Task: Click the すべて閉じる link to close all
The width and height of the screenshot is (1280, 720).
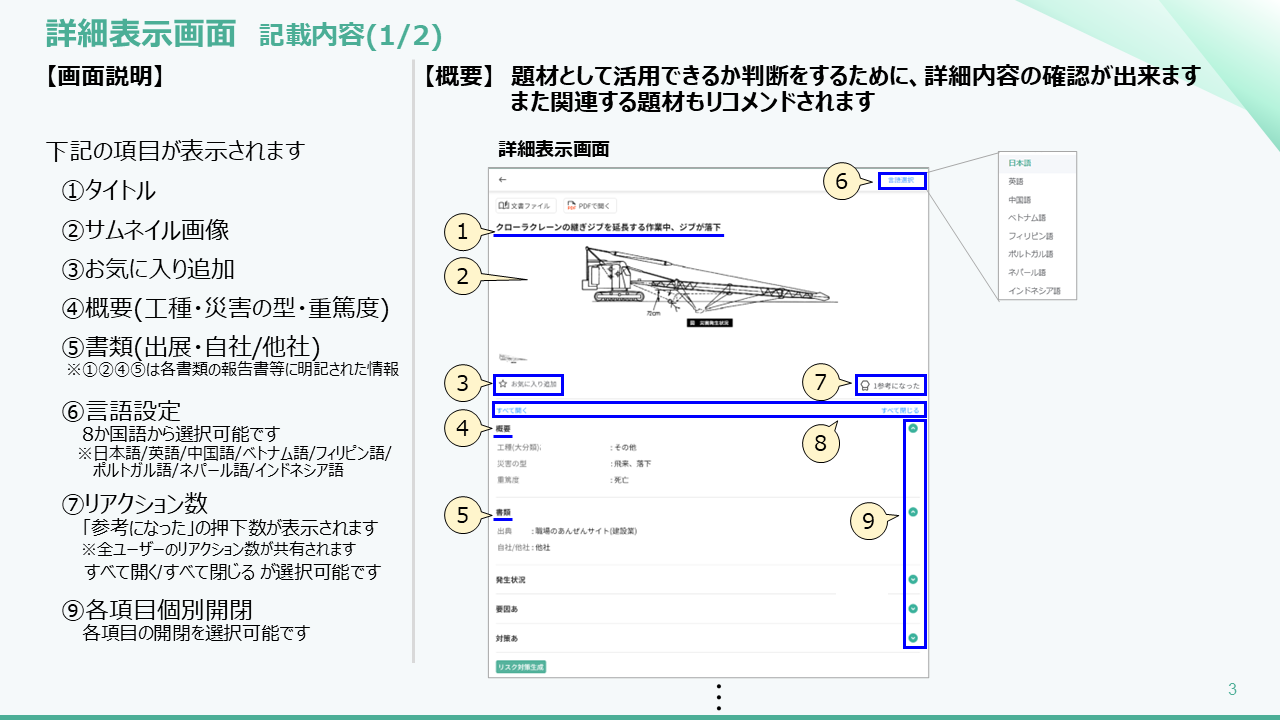Action: tap(901, 409)
